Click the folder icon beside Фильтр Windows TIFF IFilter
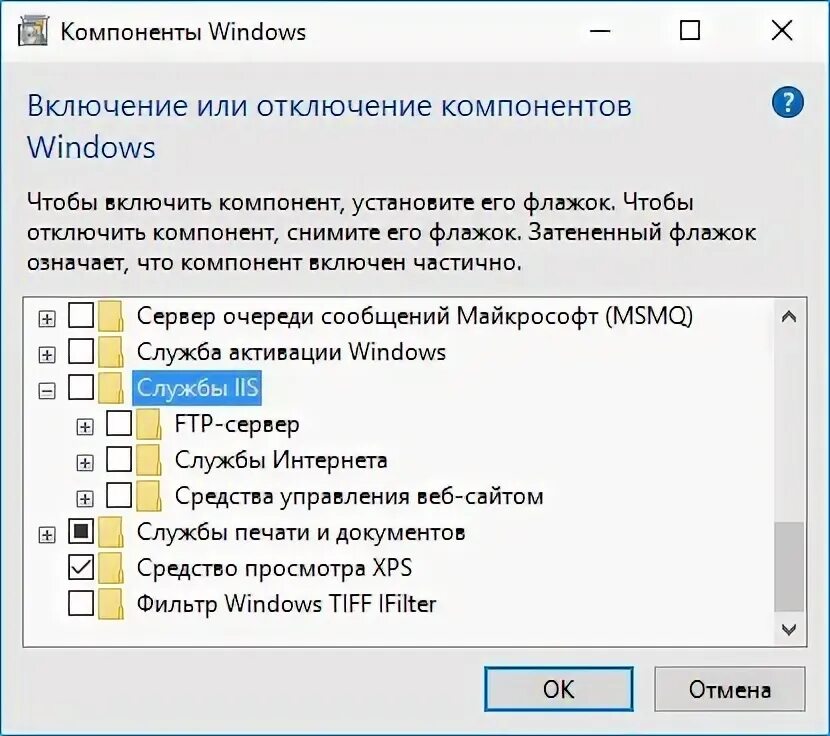This screenshot has height=736, width=830. 111,604
